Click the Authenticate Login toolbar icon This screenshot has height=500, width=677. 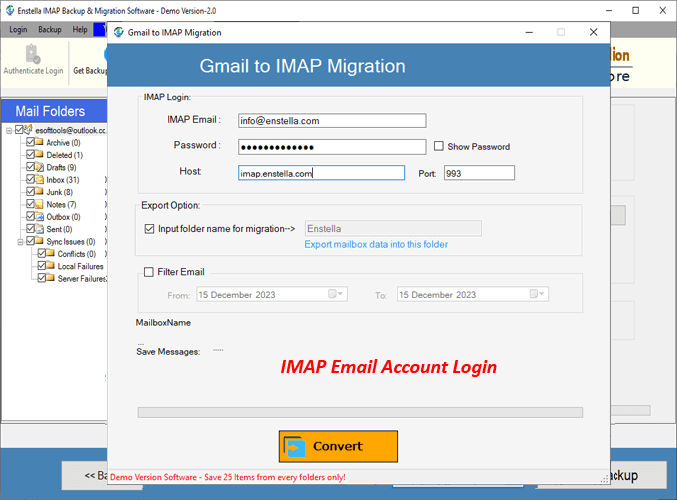(32, 54)
